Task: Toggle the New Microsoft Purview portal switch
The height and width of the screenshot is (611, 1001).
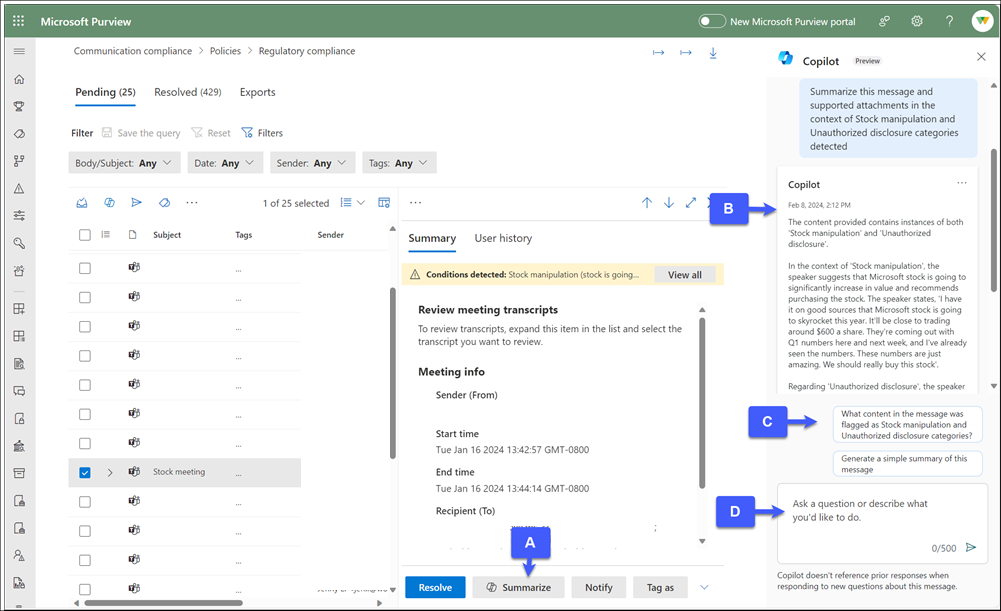Action: pos(713,20)
